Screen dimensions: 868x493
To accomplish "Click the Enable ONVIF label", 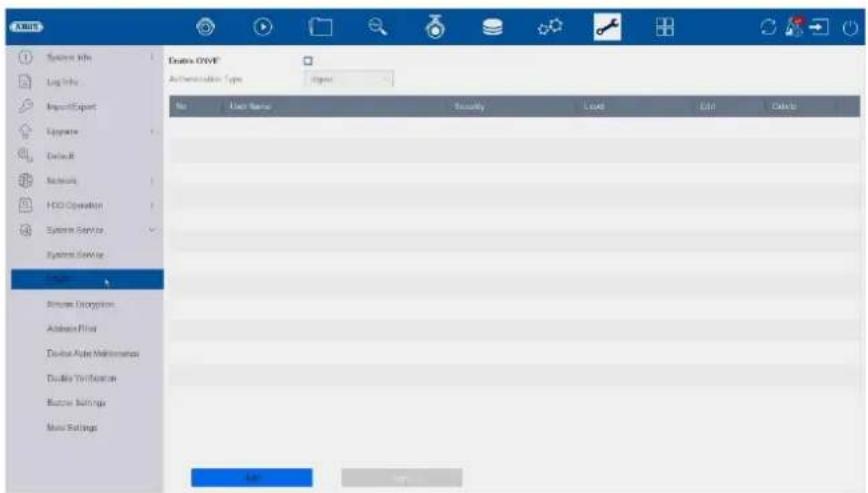I will pyautogui.click(x=194, y=61).
